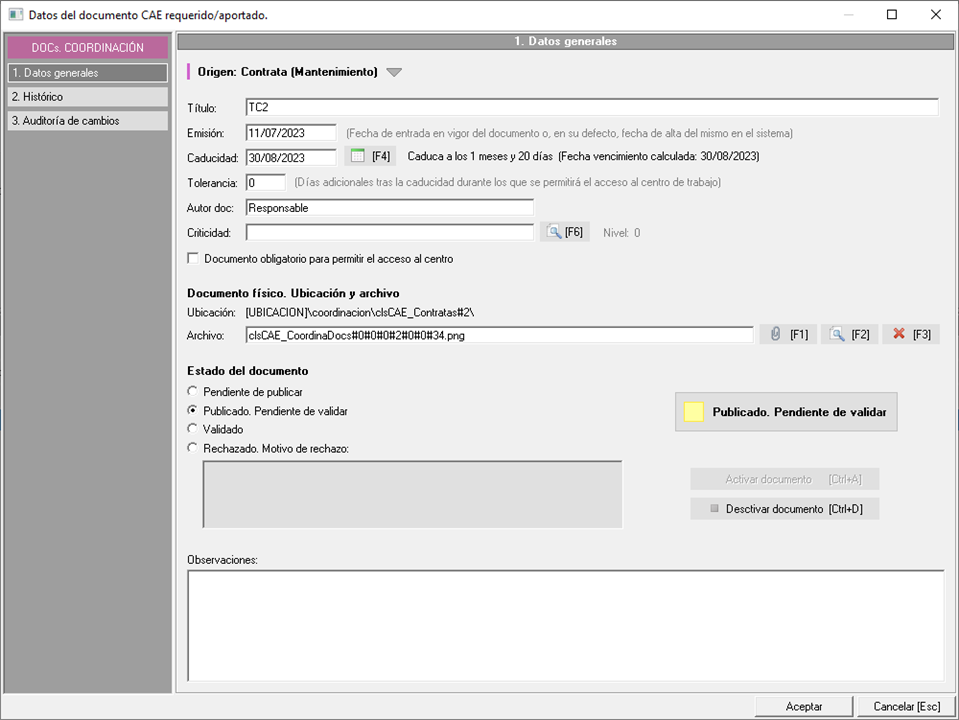Switch to Auditoría de cambios section

click(87, 121)
